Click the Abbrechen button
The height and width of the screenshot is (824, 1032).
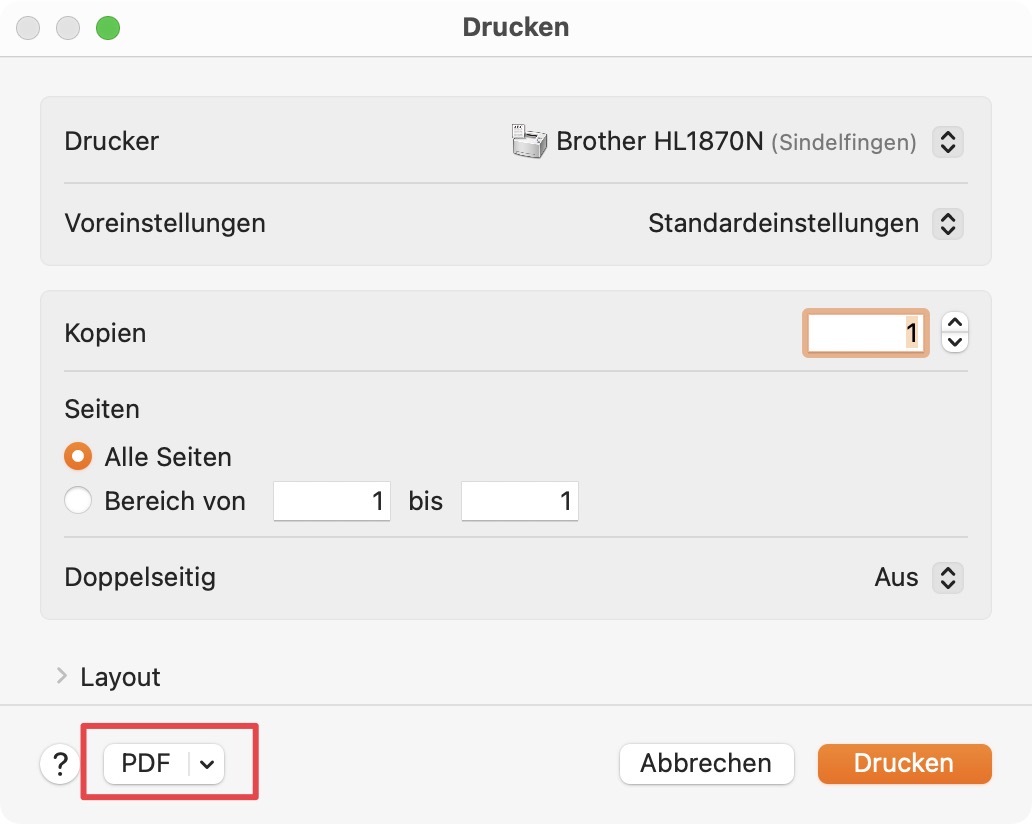click(x=706, y=763)
